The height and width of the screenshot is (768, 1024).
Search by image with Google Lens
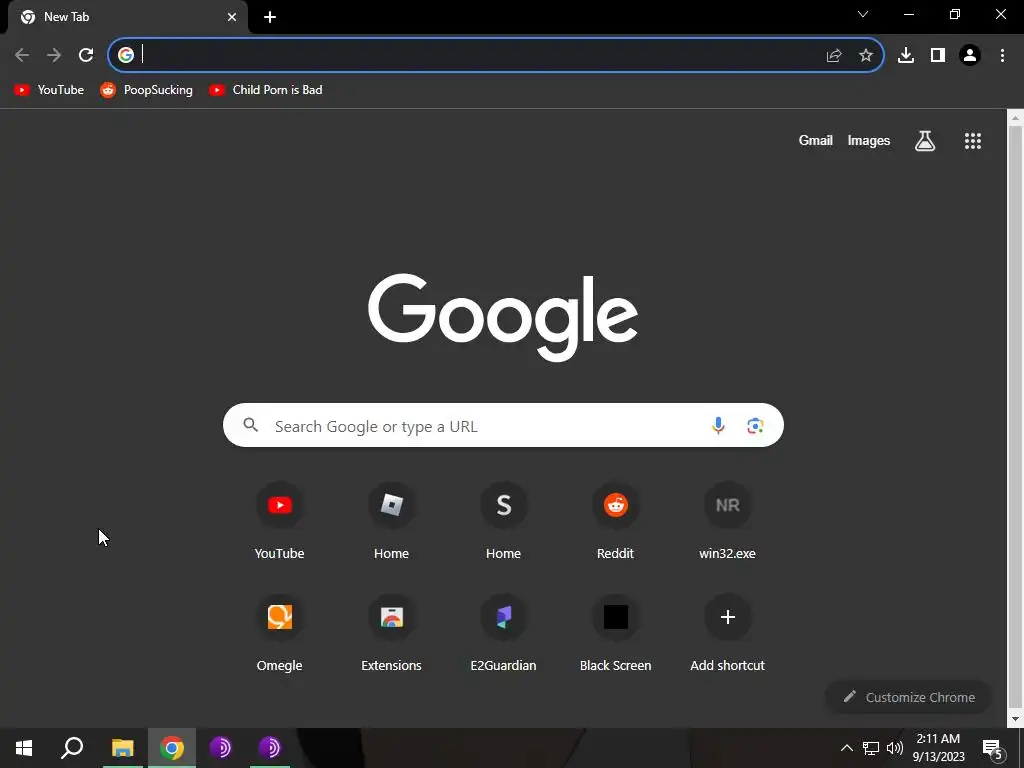coord(755,425)
